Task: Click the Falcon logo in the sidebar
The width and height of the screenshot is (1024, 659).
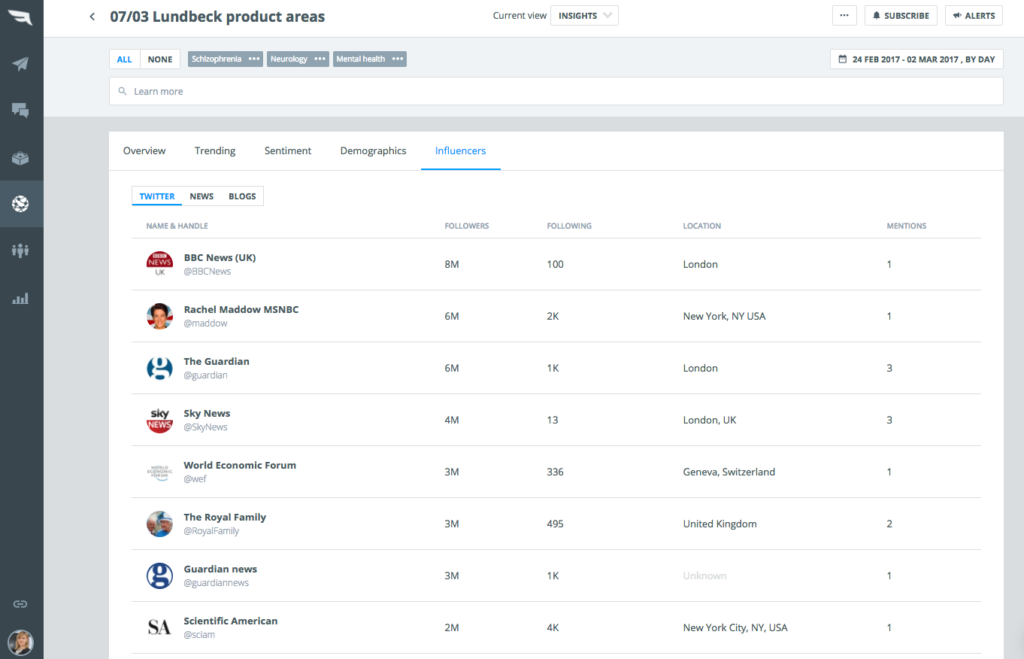Action: point(20,17)
